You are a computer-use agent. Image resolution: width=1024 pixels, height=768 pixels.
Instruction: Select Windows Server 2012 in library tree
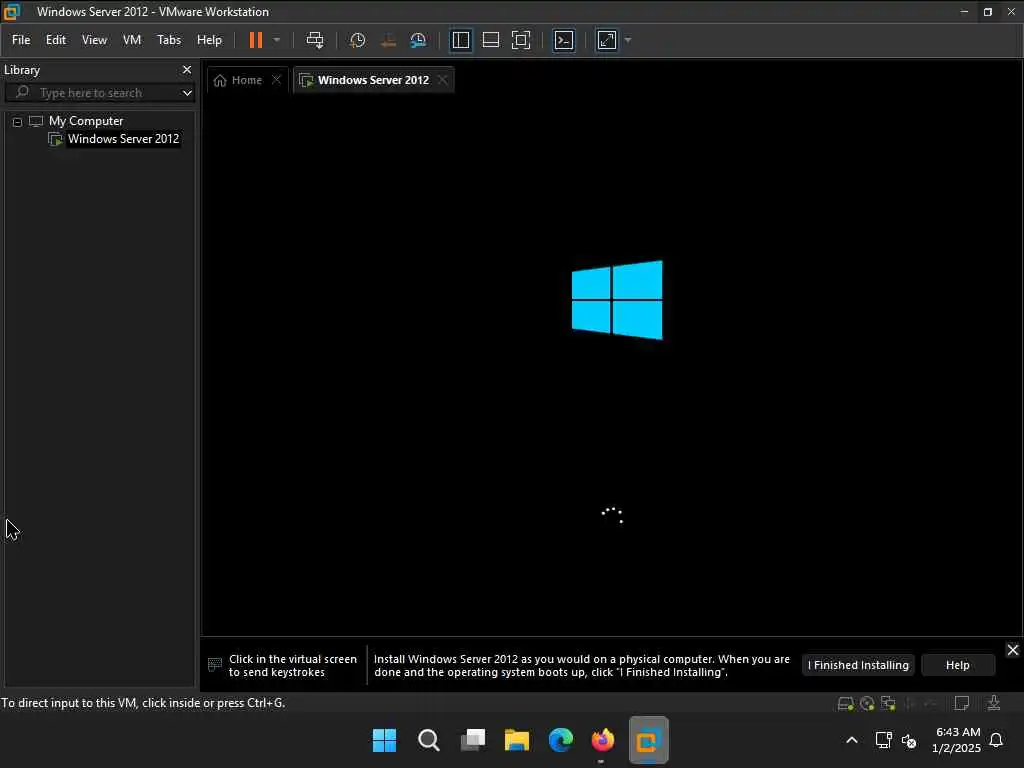[123, 139]
